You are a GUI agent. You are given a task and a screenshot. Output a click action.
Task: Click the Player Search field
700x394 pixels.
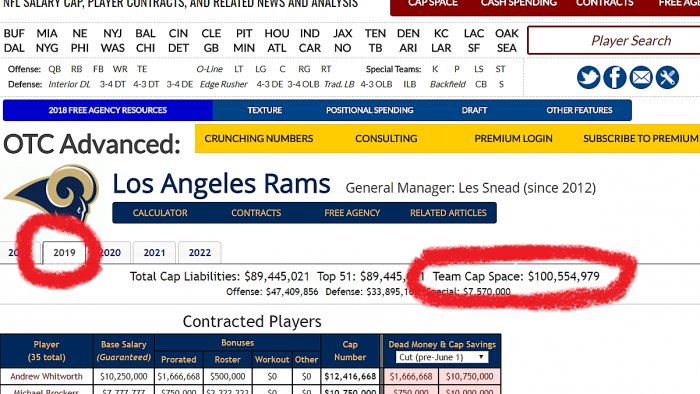[x=614, y=41]
